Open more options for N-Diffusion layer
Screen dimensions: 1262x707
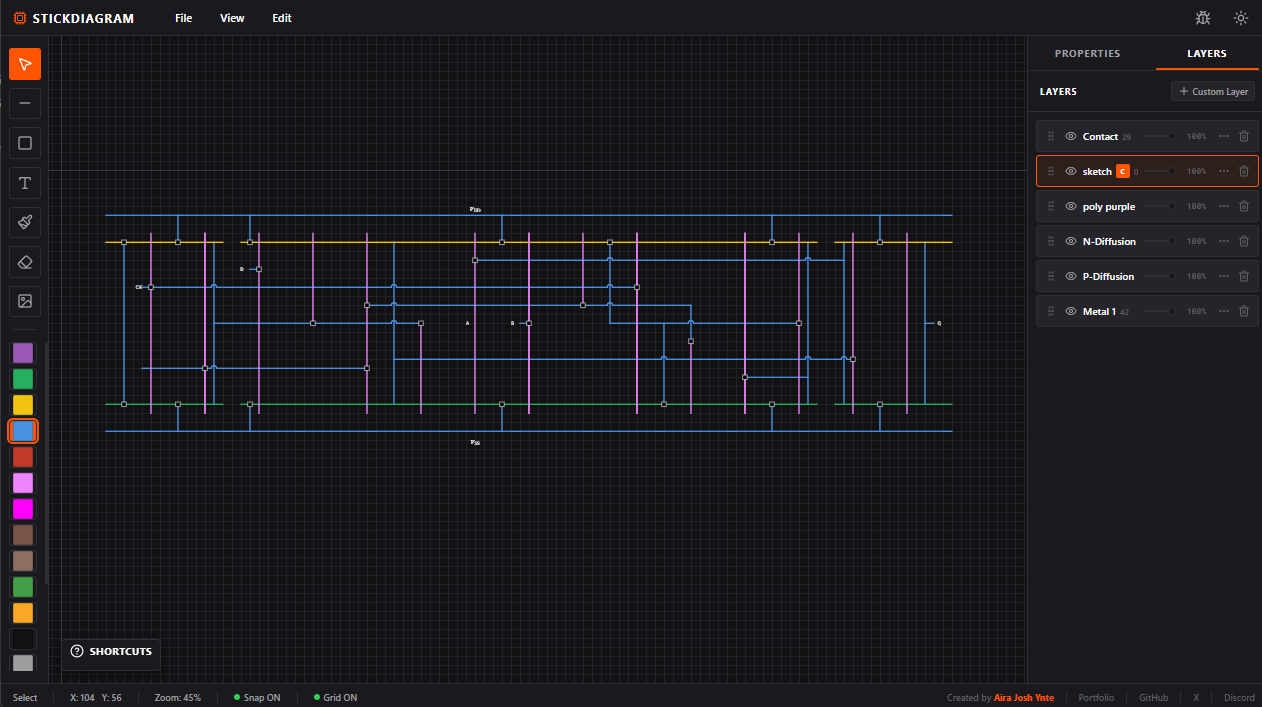coord(1224,241)
